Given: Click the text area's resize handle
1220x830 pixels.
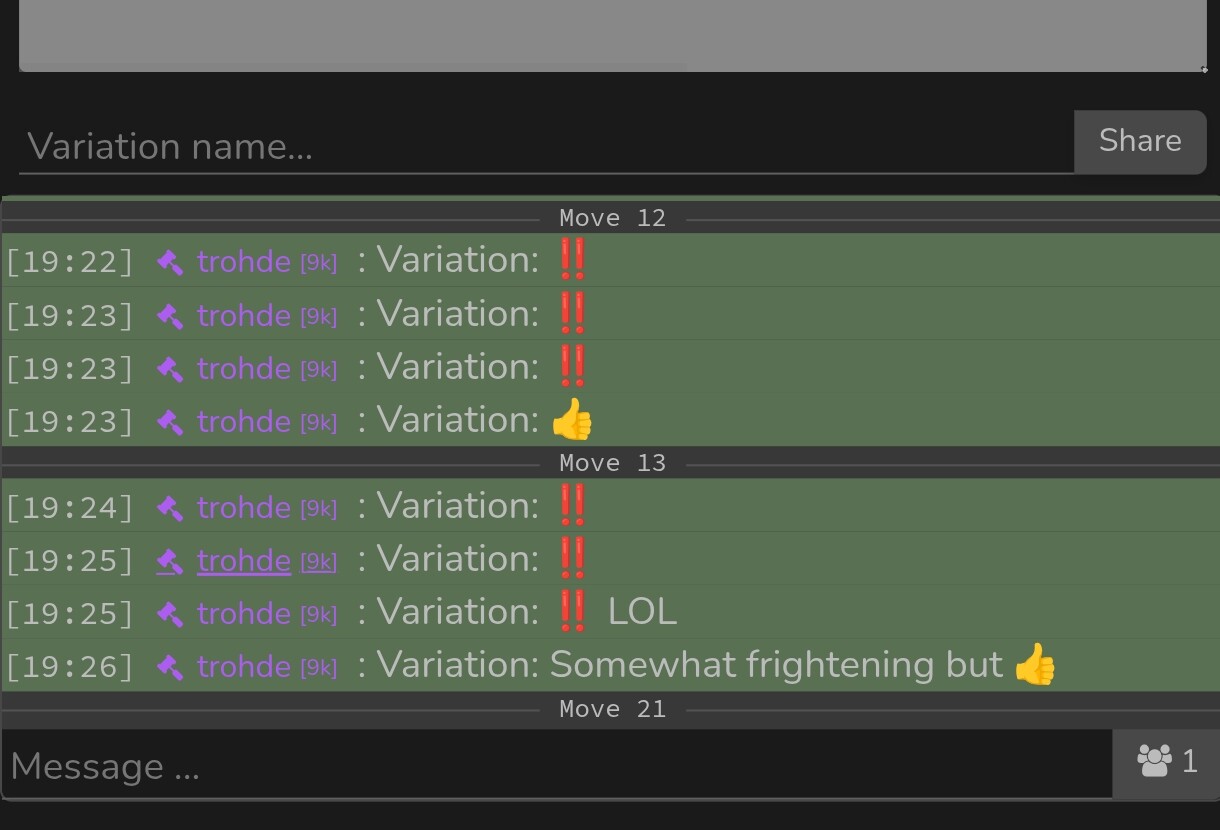Looking at the screenshot, I should pyautogui.click(x=1203, y=69).
